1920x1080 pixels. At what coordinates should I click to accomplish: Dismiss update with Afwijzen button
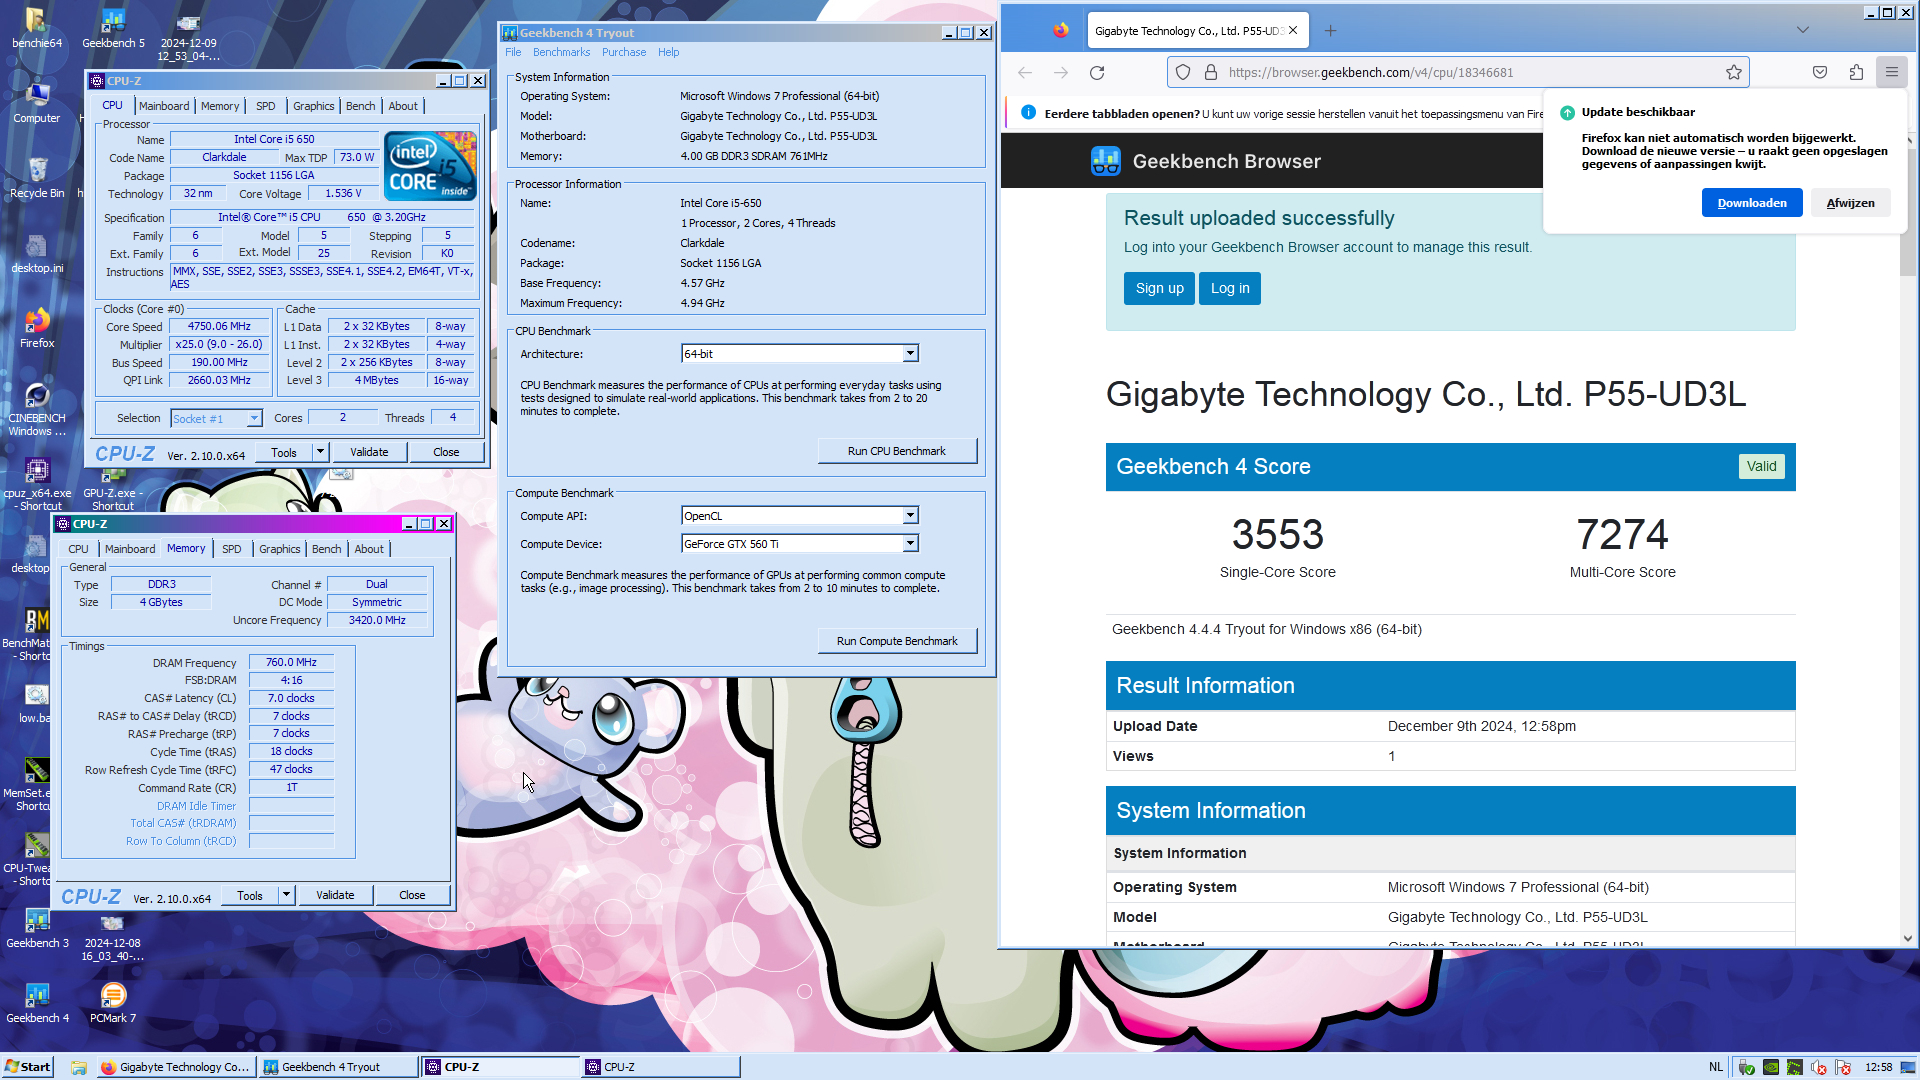pos(1850,203)
